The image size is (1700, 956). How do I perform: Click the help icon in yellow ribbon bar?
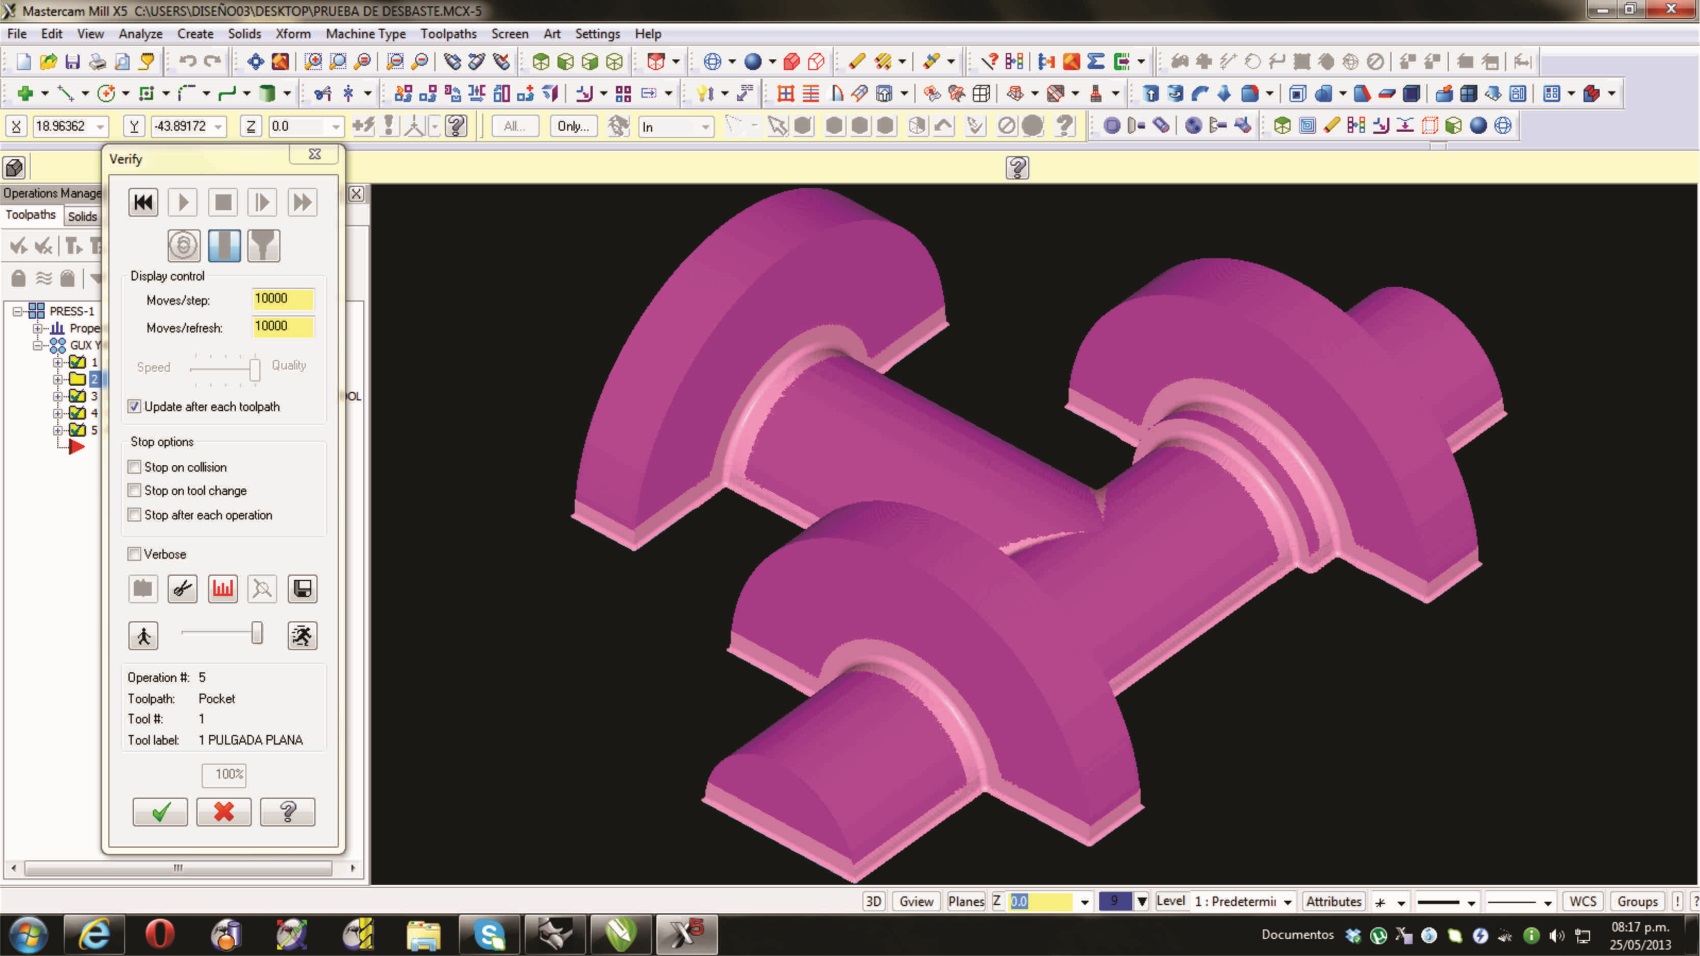pos(1017,167)
